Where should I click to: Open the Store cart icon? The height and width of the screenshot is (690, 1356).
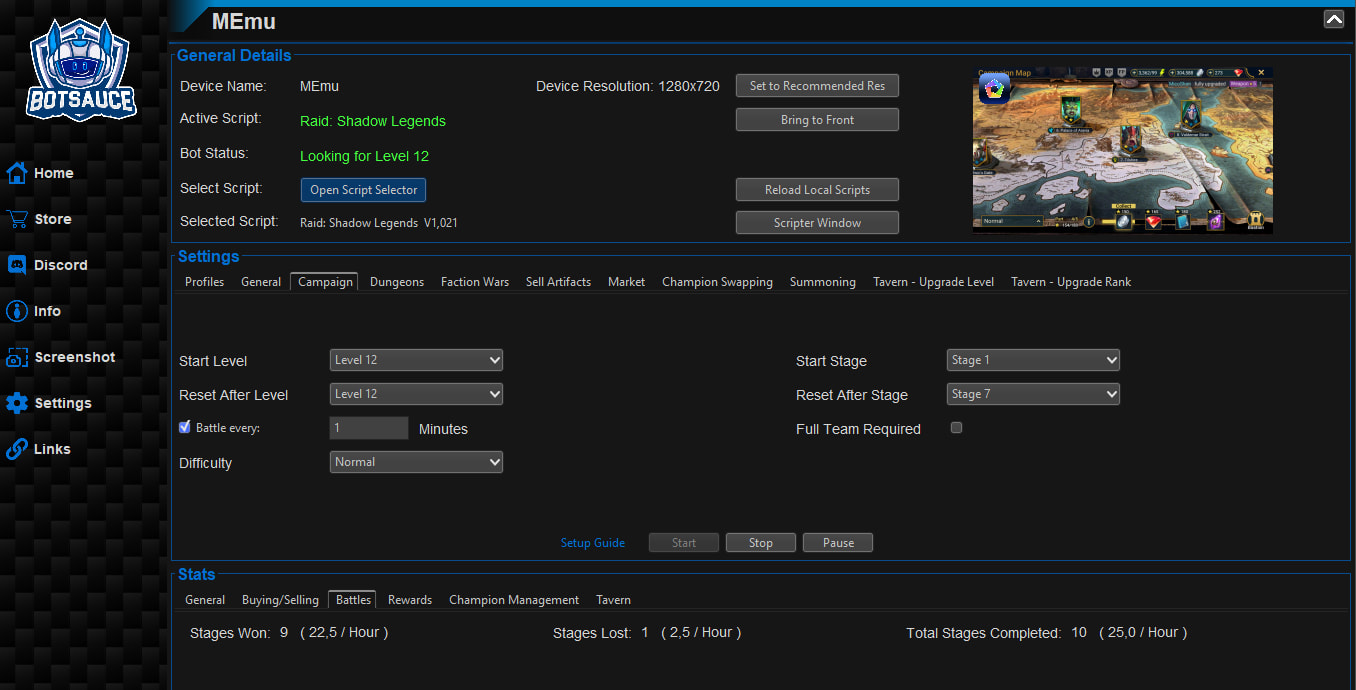tap(16, 219)
